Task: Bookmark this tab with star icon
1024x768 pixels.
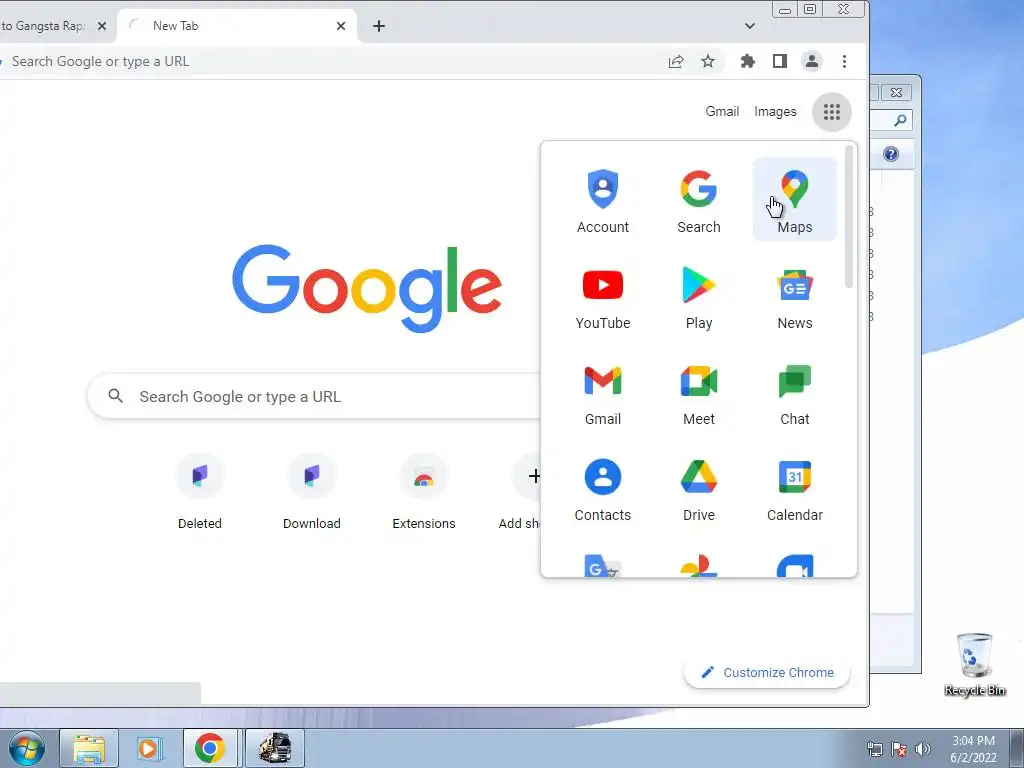Action: pyautogui.click(x=708, y=61)
